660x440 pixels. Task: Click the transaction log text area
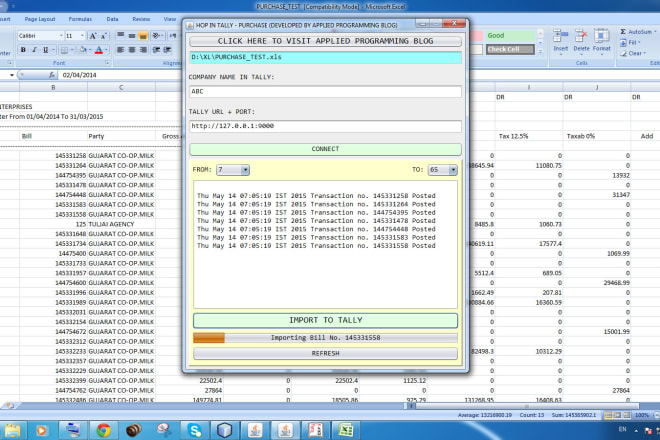[325, 245]
